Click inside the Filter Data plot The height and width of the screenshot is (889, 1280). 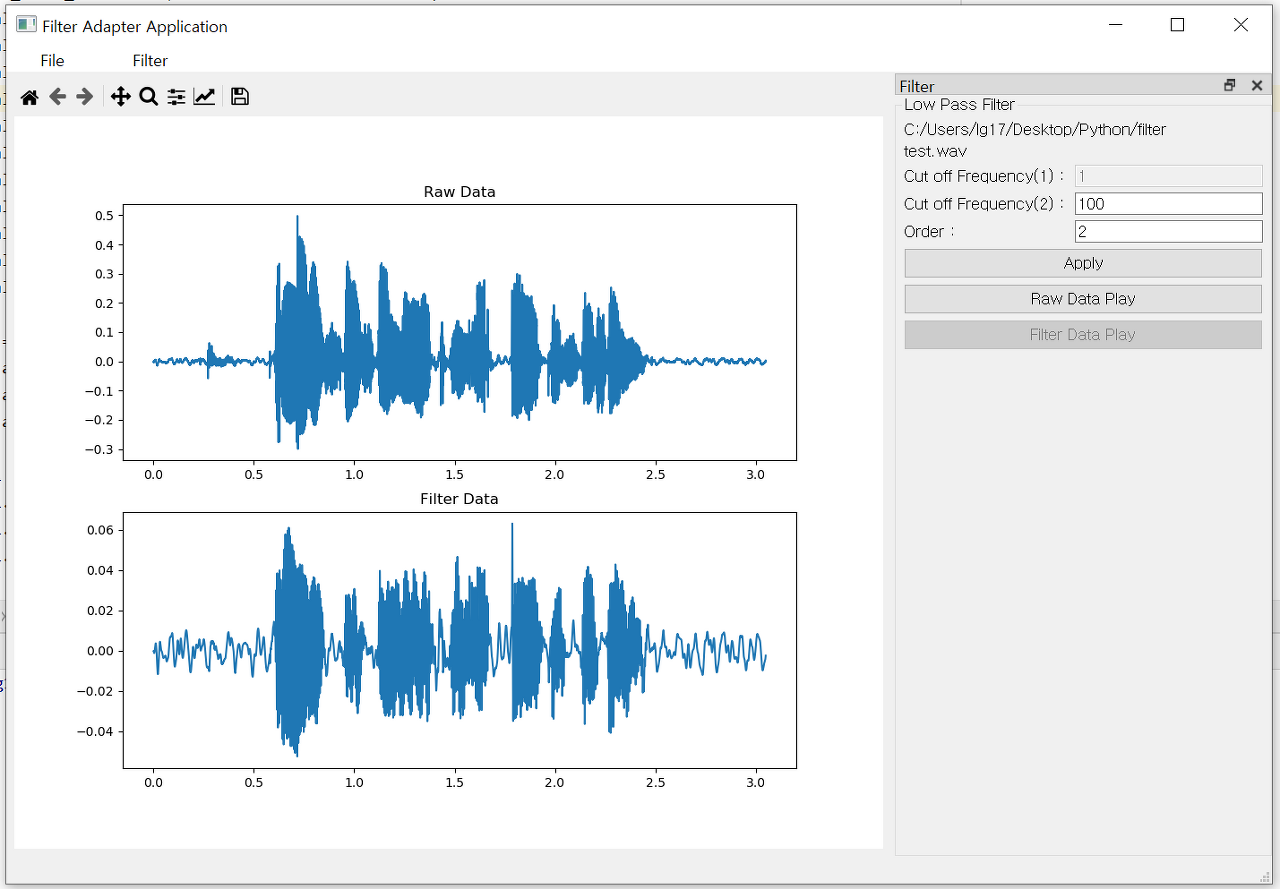click(x=460, y=638)
